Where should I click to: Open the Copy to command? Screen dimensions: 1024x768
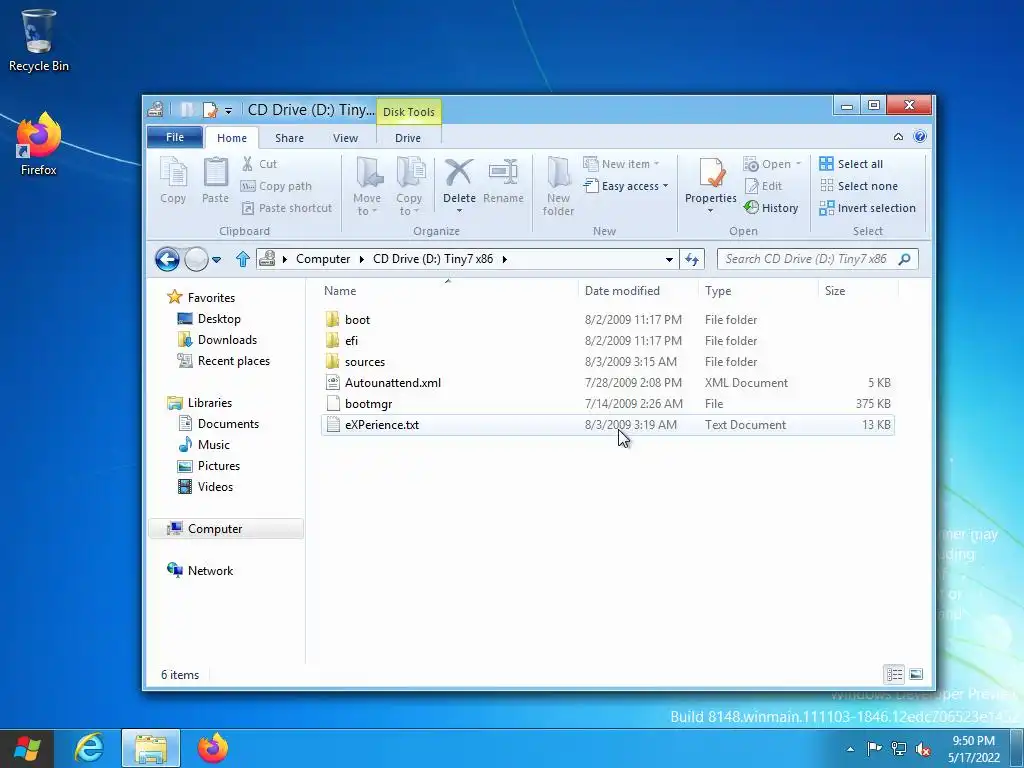(409, 186)
